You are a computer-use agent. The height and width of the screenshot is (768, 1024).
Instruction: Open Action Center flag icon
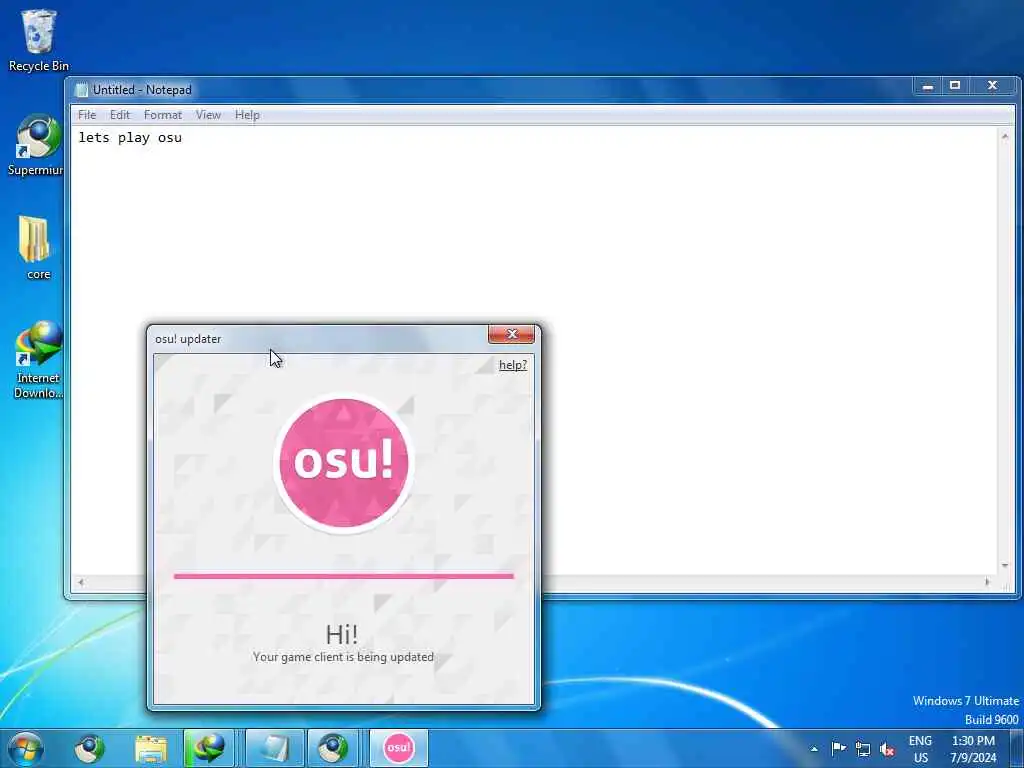(839, 748)
